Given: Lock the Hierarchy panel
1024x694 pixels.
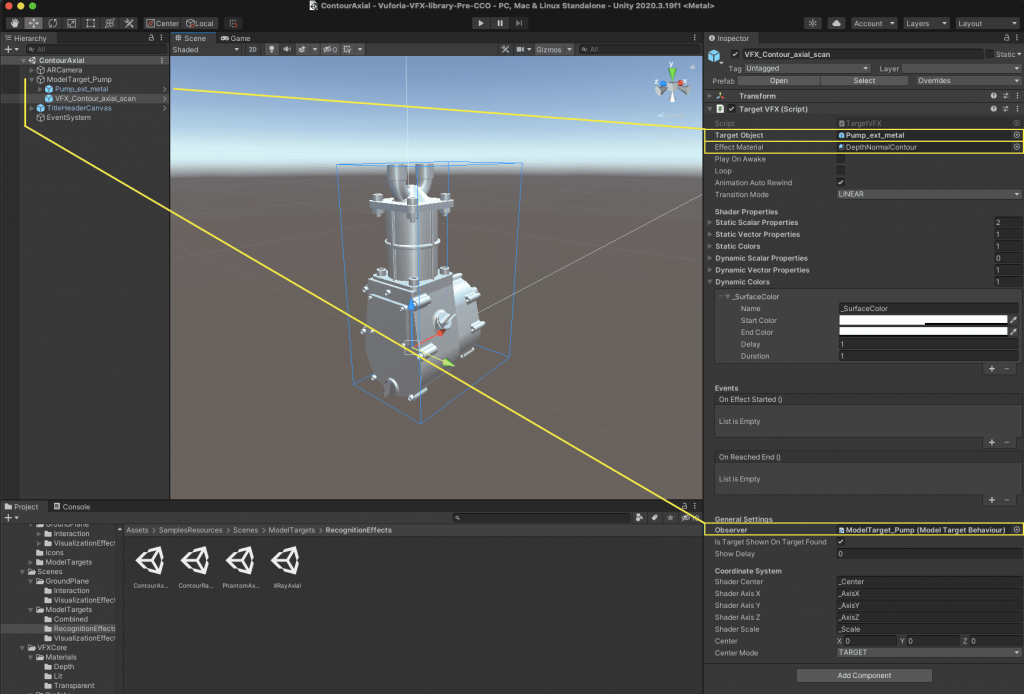Looking at the screenshot, I should tap(151, 38).
